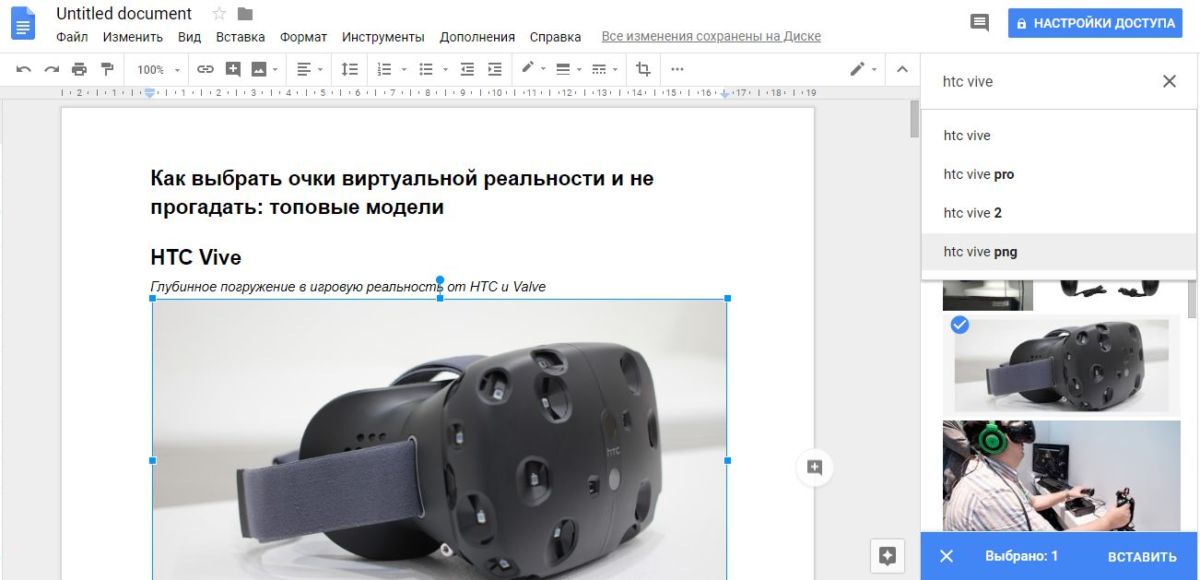Open the Explore button at bottom right

pos(886,557)
